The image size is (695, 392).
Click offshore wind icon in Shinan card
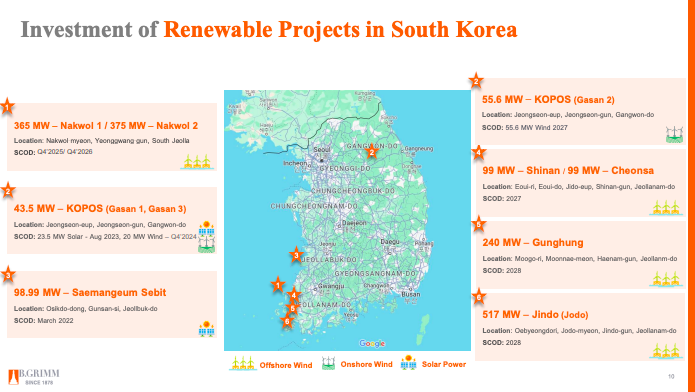pyautogui.click(x=666, y=208)
